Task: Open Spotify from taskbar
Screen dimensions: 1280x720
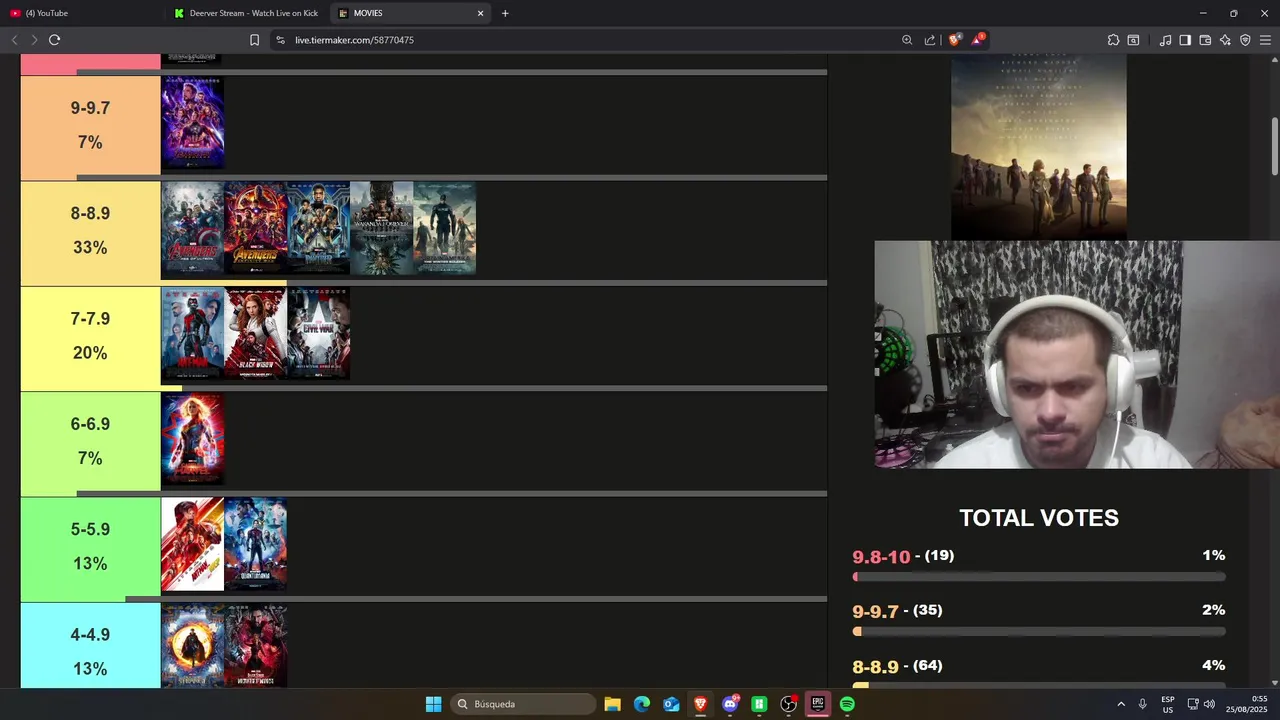Action: [847, 704]
